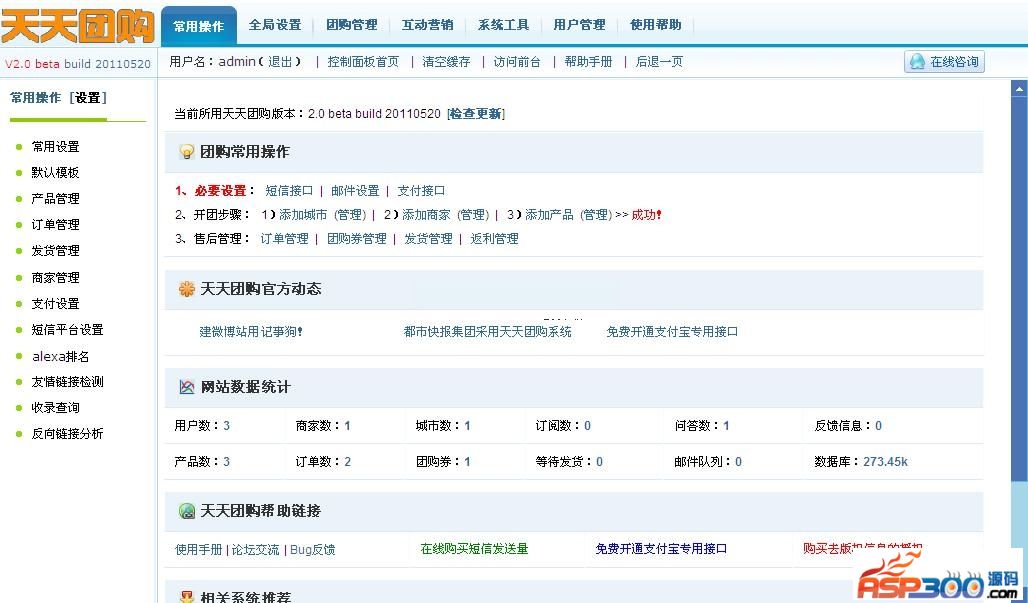This screenshot has height=603, width=1028.
Task: Click 退出 to log out admin
Action: [x=280, y=62]
